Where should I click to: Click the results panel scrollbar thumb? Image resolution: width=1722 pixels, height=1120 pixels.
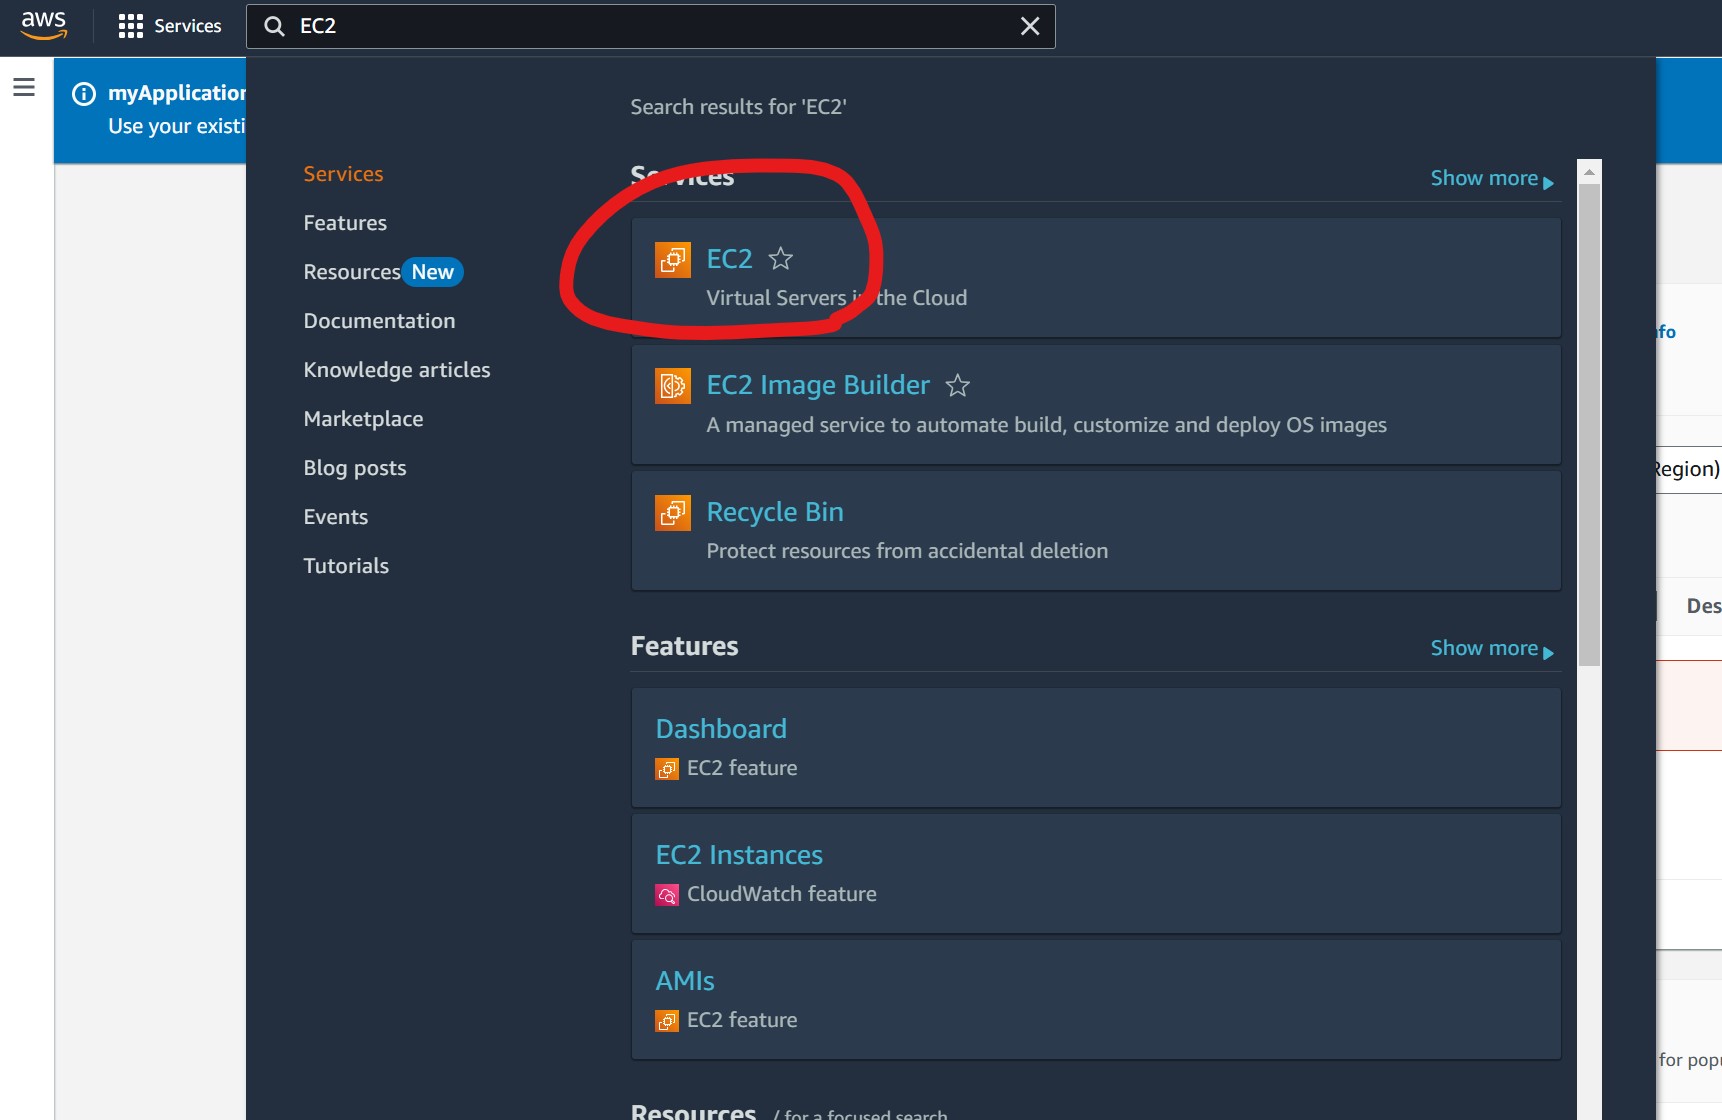click(x=1589, y=424)
